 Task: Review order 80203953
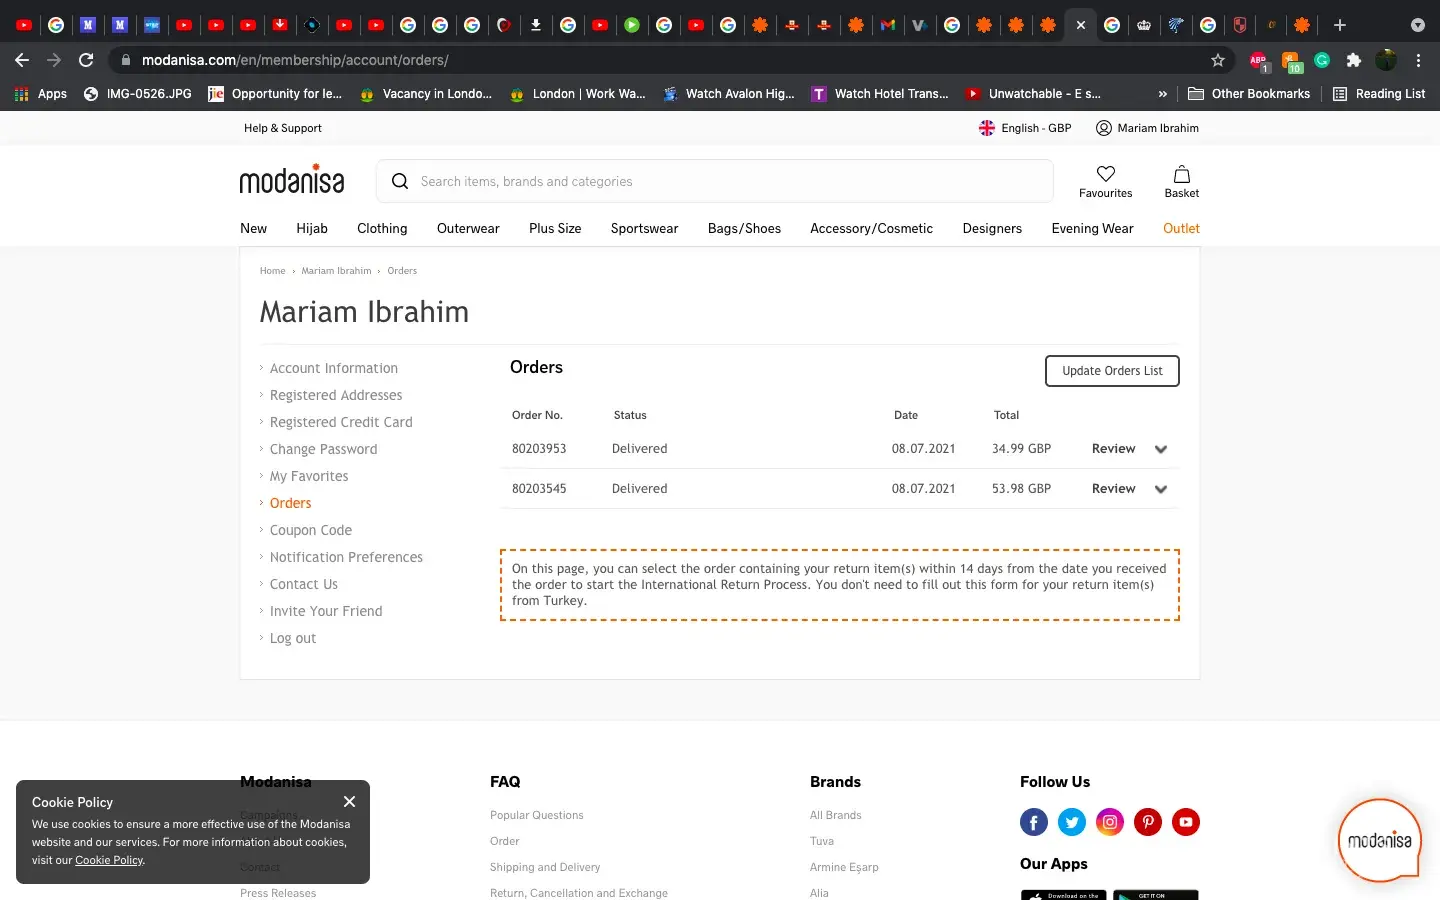[x=1113, y=449]
